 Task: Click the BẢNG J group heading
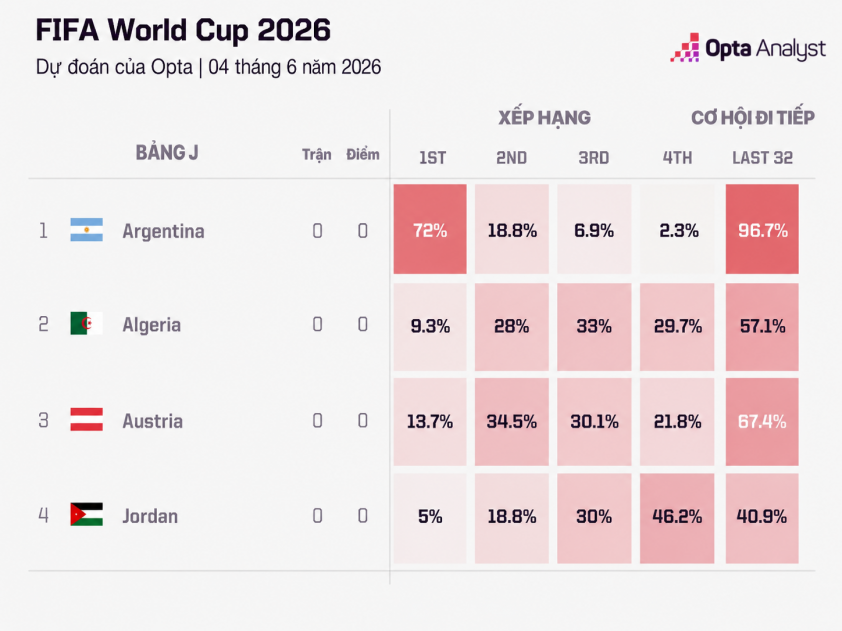[167, 153]
